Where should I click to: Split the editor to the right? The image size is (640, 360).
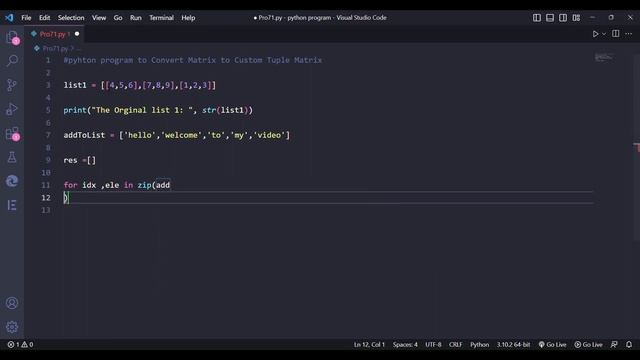616,34
